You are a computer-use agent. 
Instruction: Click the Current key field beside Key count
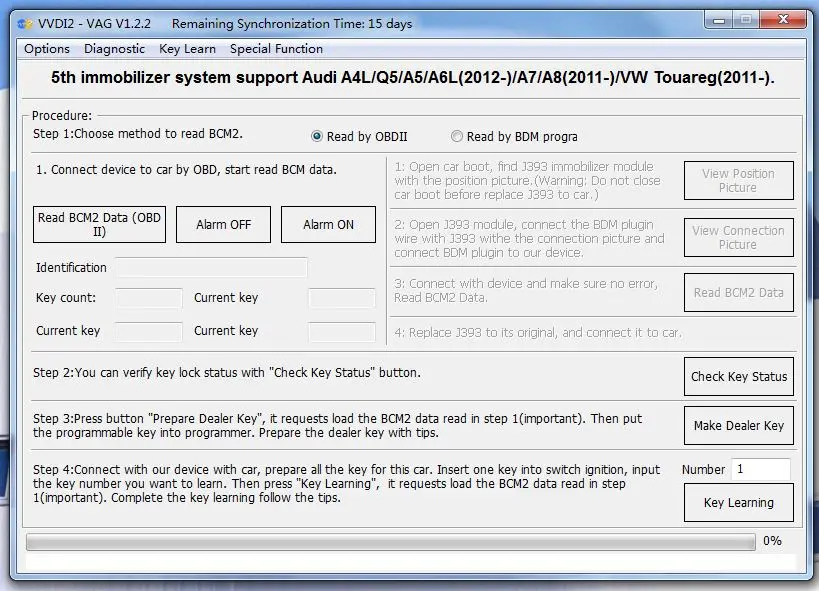342,298
